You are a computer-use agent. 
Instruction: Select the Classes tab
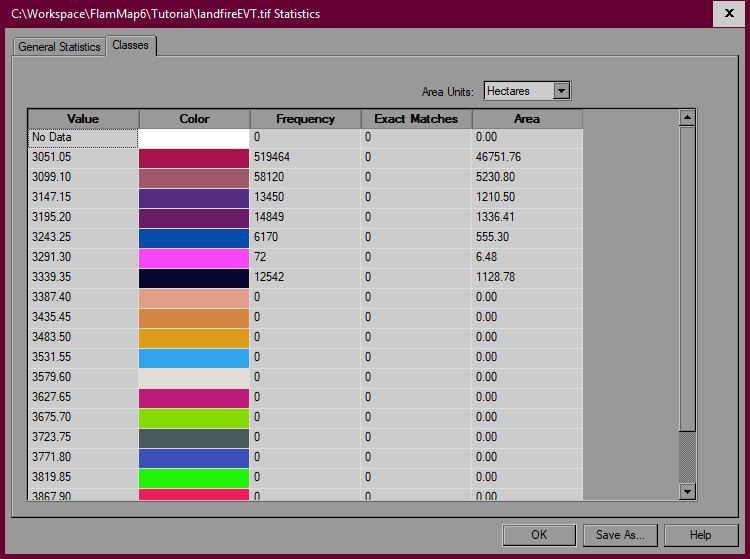pos(131,45)
